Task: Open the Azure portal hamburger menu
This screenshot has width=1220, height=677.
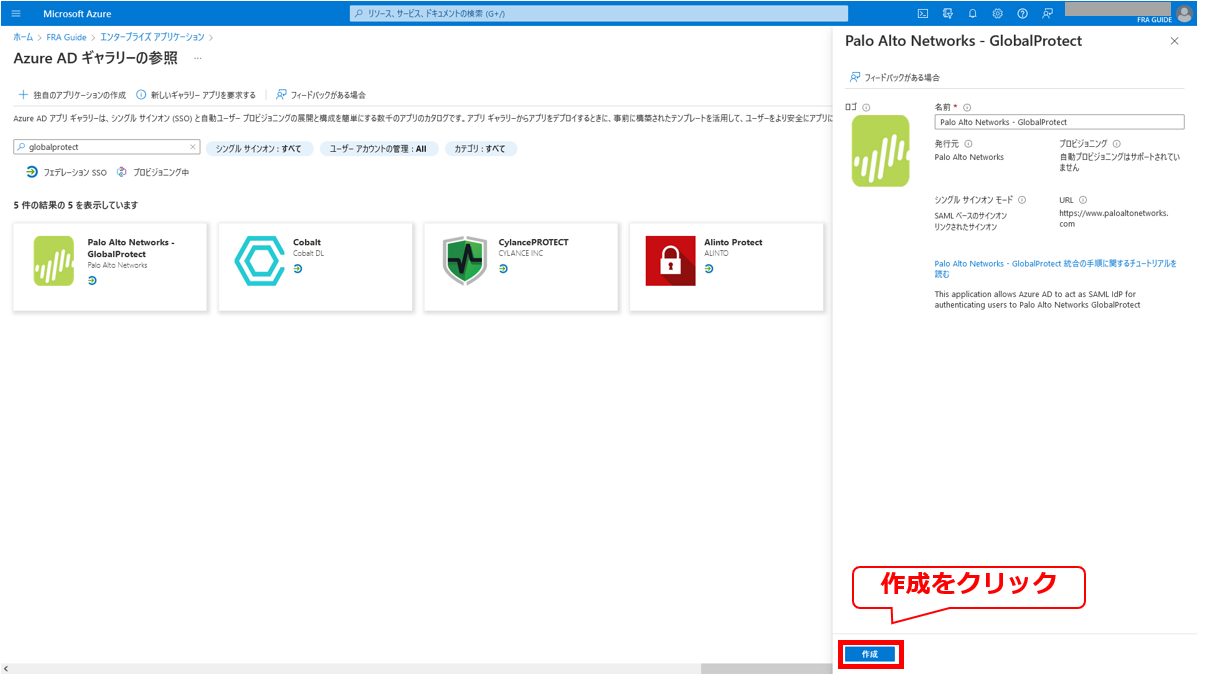Action: (x=16, y=13)
